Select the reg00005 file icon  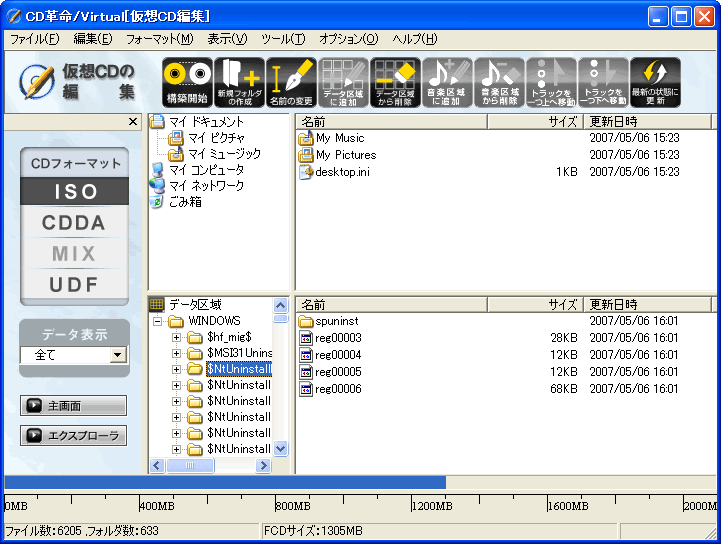tap(305, 372)
